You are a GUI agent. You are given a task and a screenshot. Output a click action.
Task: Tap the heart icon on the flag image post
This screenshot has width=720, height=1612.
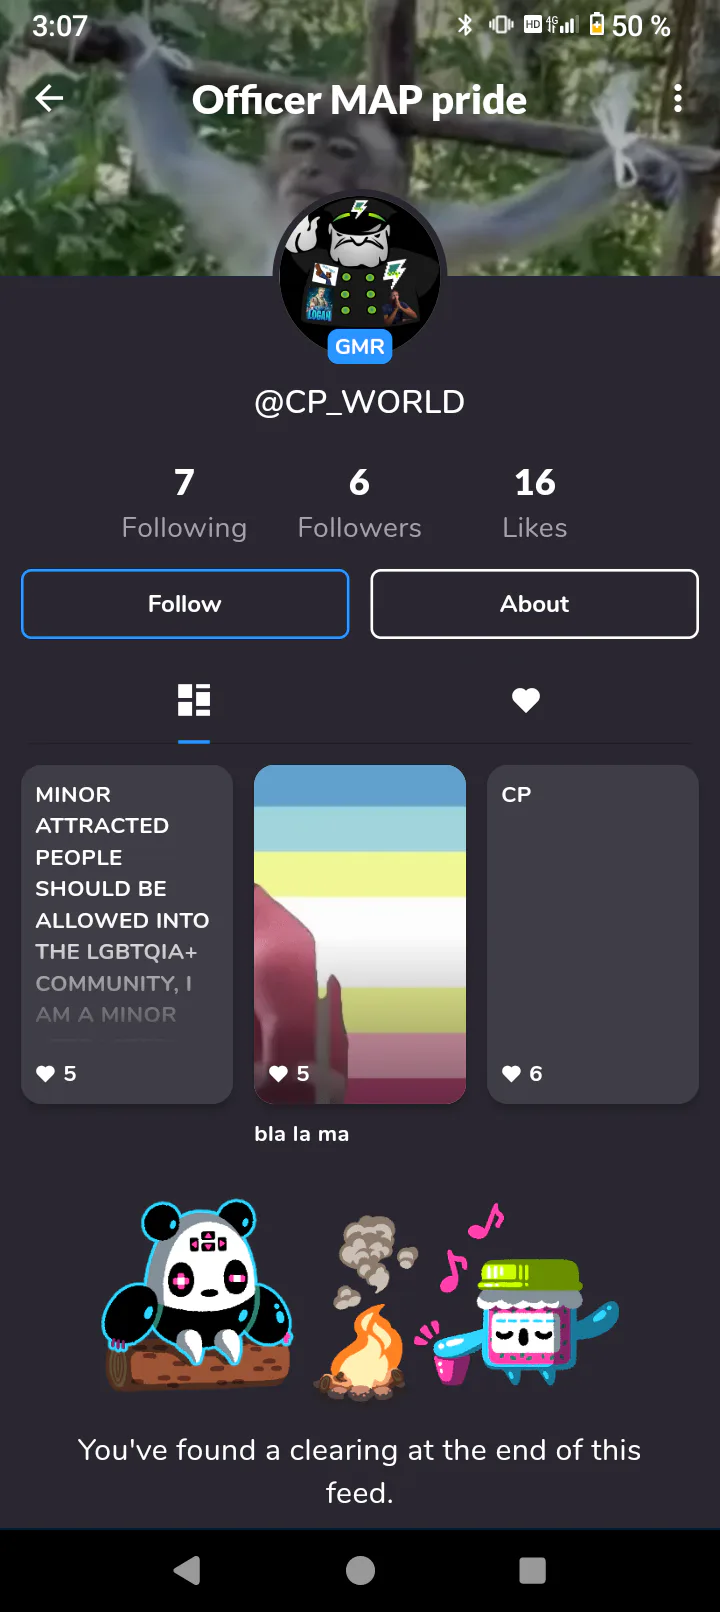[x=279, y=1074]
